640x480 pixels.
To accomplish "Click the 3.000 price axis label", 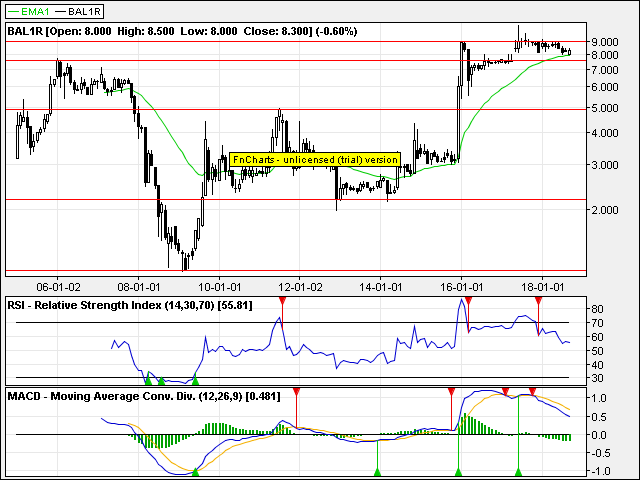I will (604, 165).
